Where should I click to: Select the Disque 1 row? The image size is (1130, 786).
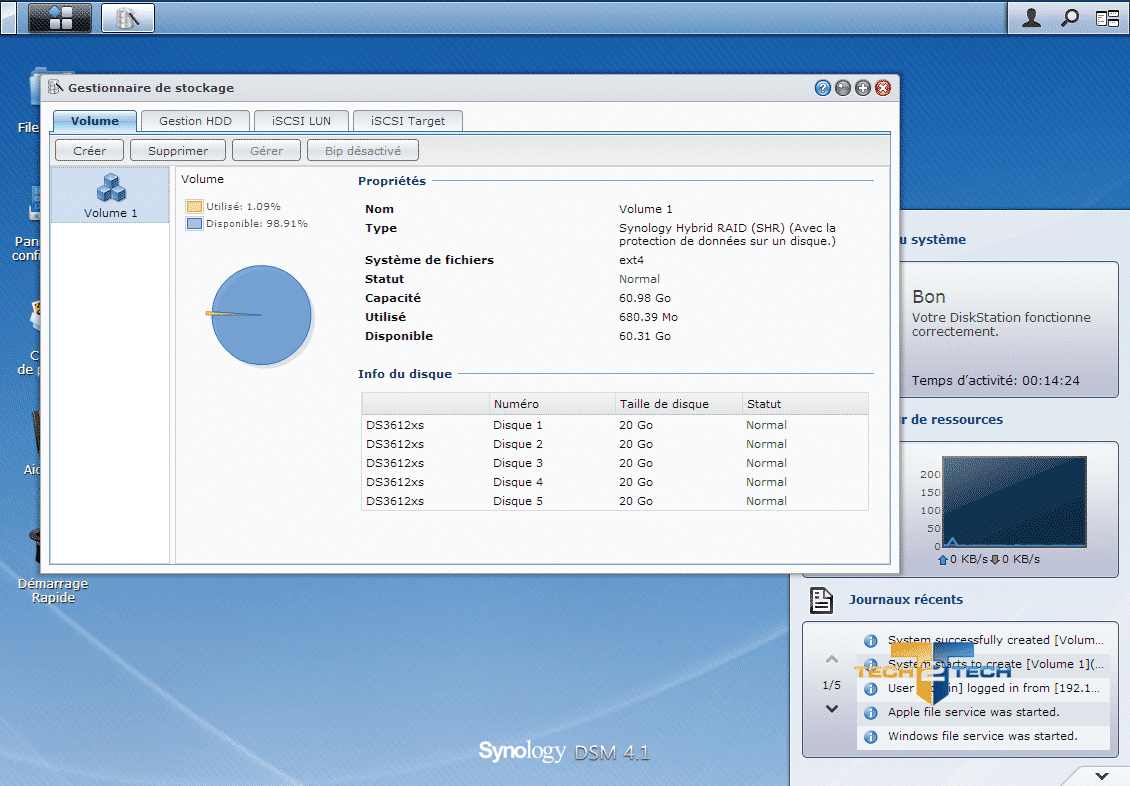tap(615, 425)
